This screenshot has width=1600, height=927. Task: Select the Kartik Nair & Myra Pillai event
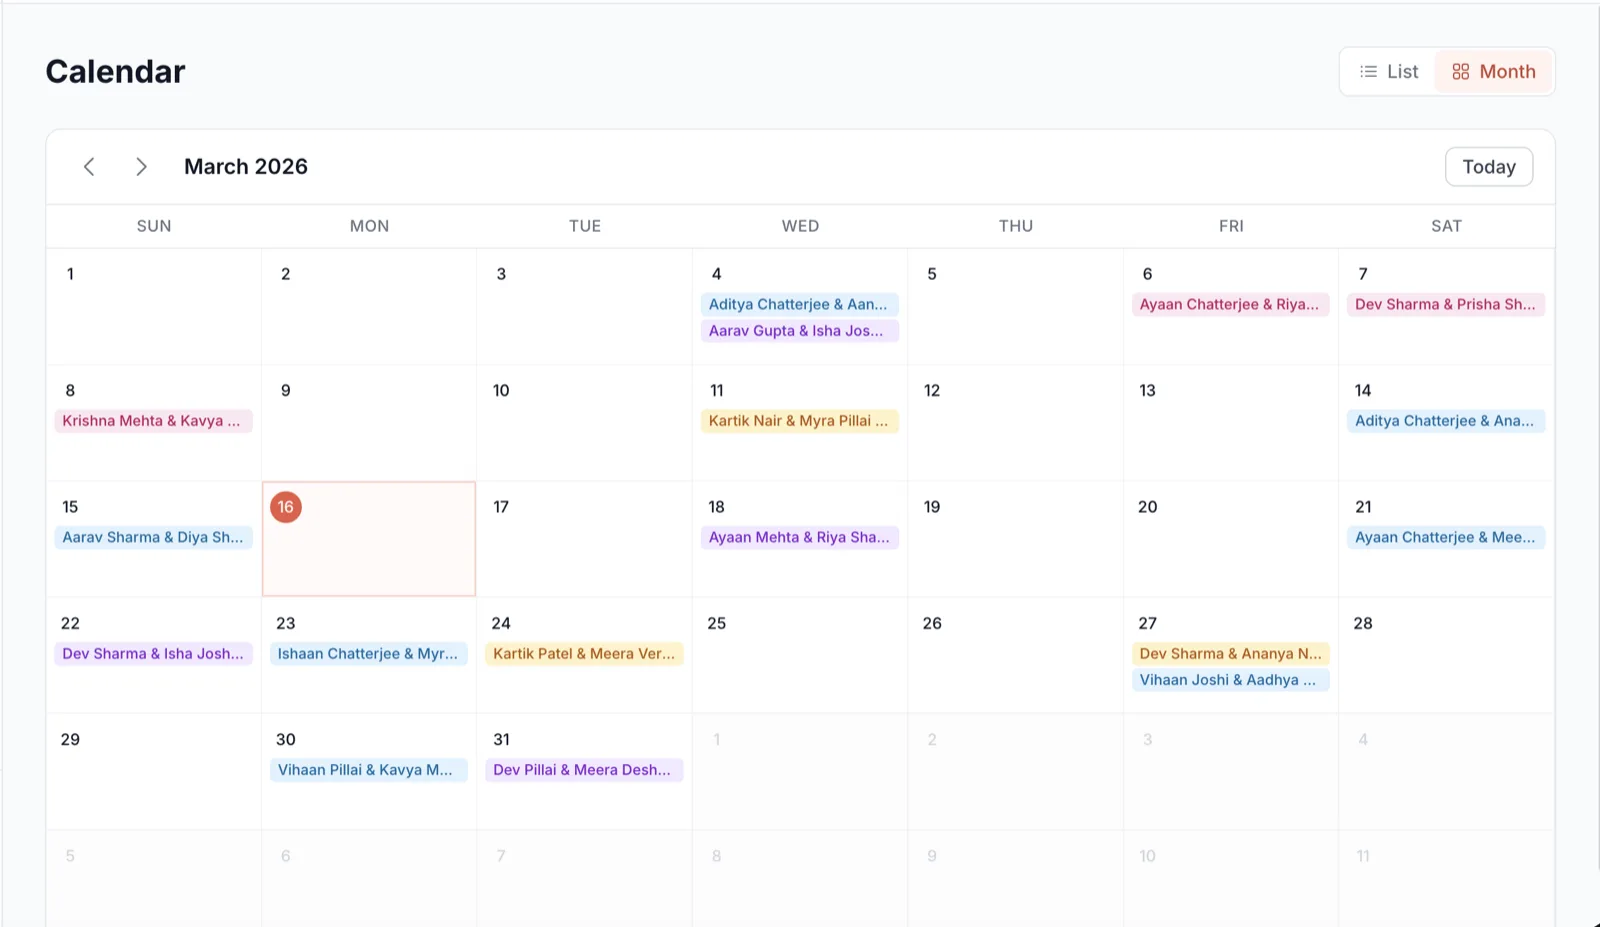coord(799,420)
